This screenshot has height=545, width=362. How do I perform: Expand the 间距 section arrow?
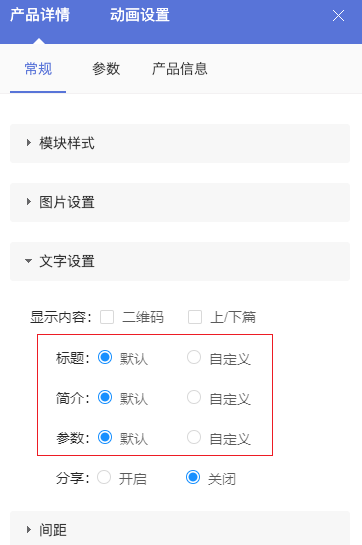pos(29,530)
